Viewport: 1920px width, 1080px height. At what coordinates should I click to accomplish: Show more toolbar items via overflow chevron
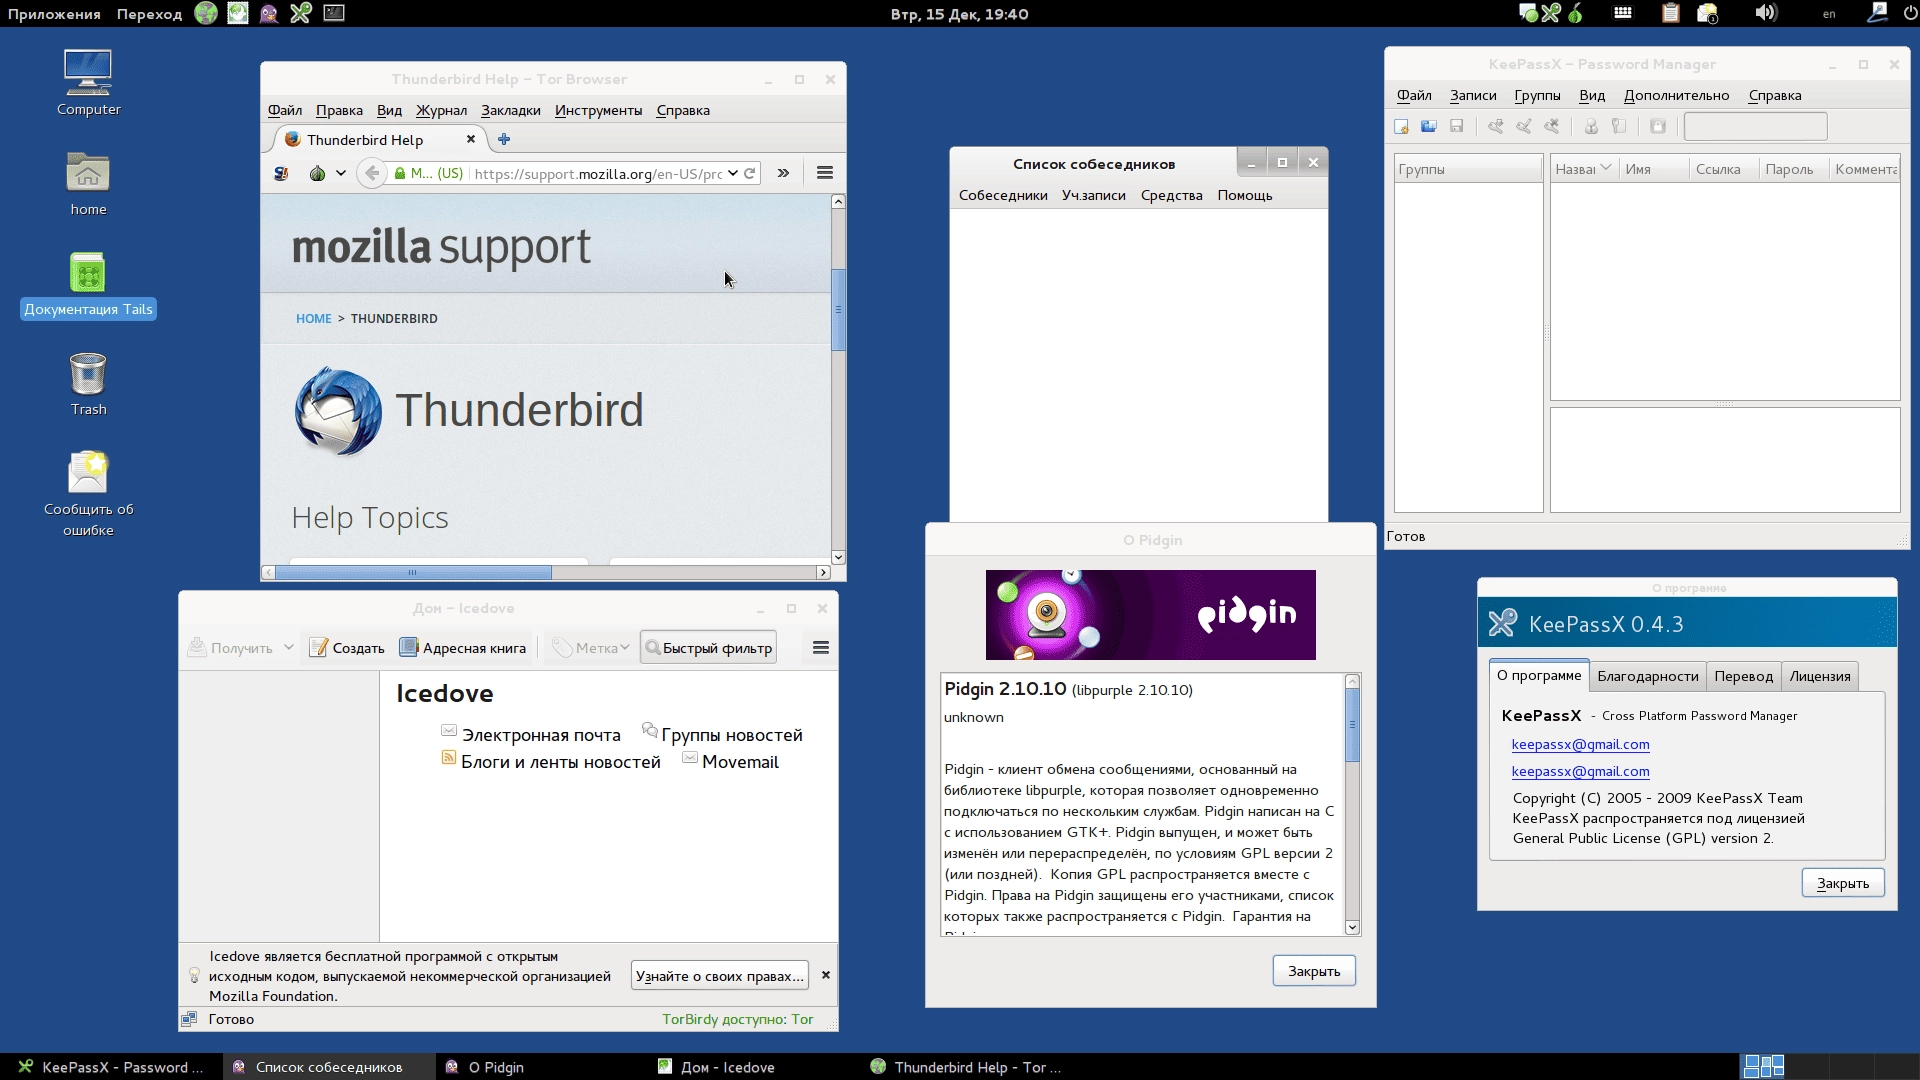pos(783,173)
